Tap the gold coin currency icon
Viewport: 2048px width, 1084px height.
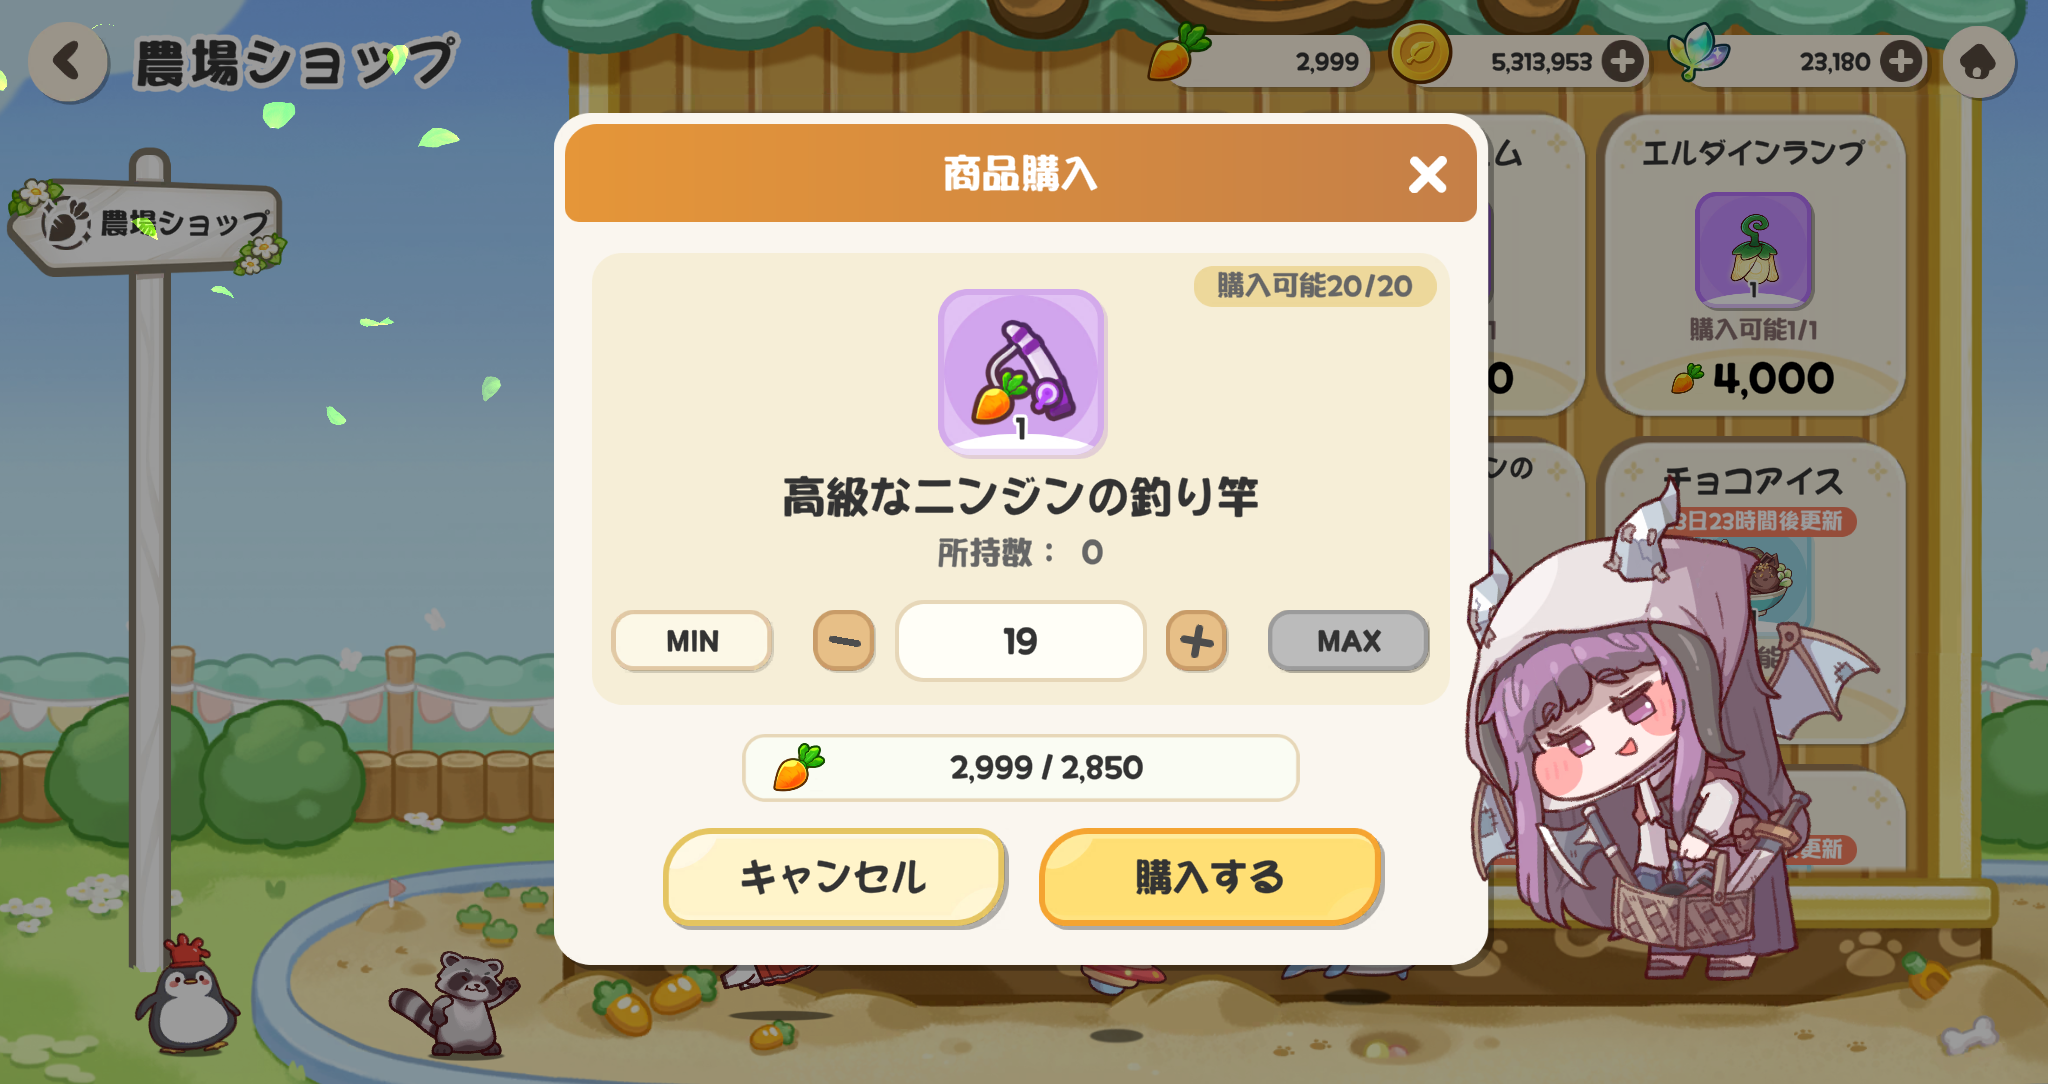tap(1419, 53)
